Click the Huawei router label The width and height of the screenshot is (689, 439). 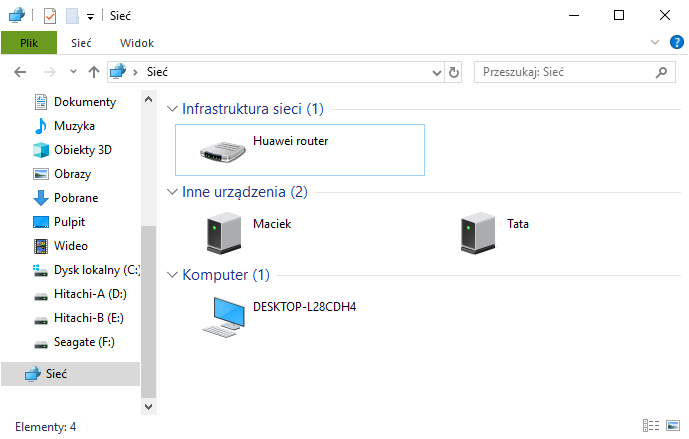click(x=291, y=141)
